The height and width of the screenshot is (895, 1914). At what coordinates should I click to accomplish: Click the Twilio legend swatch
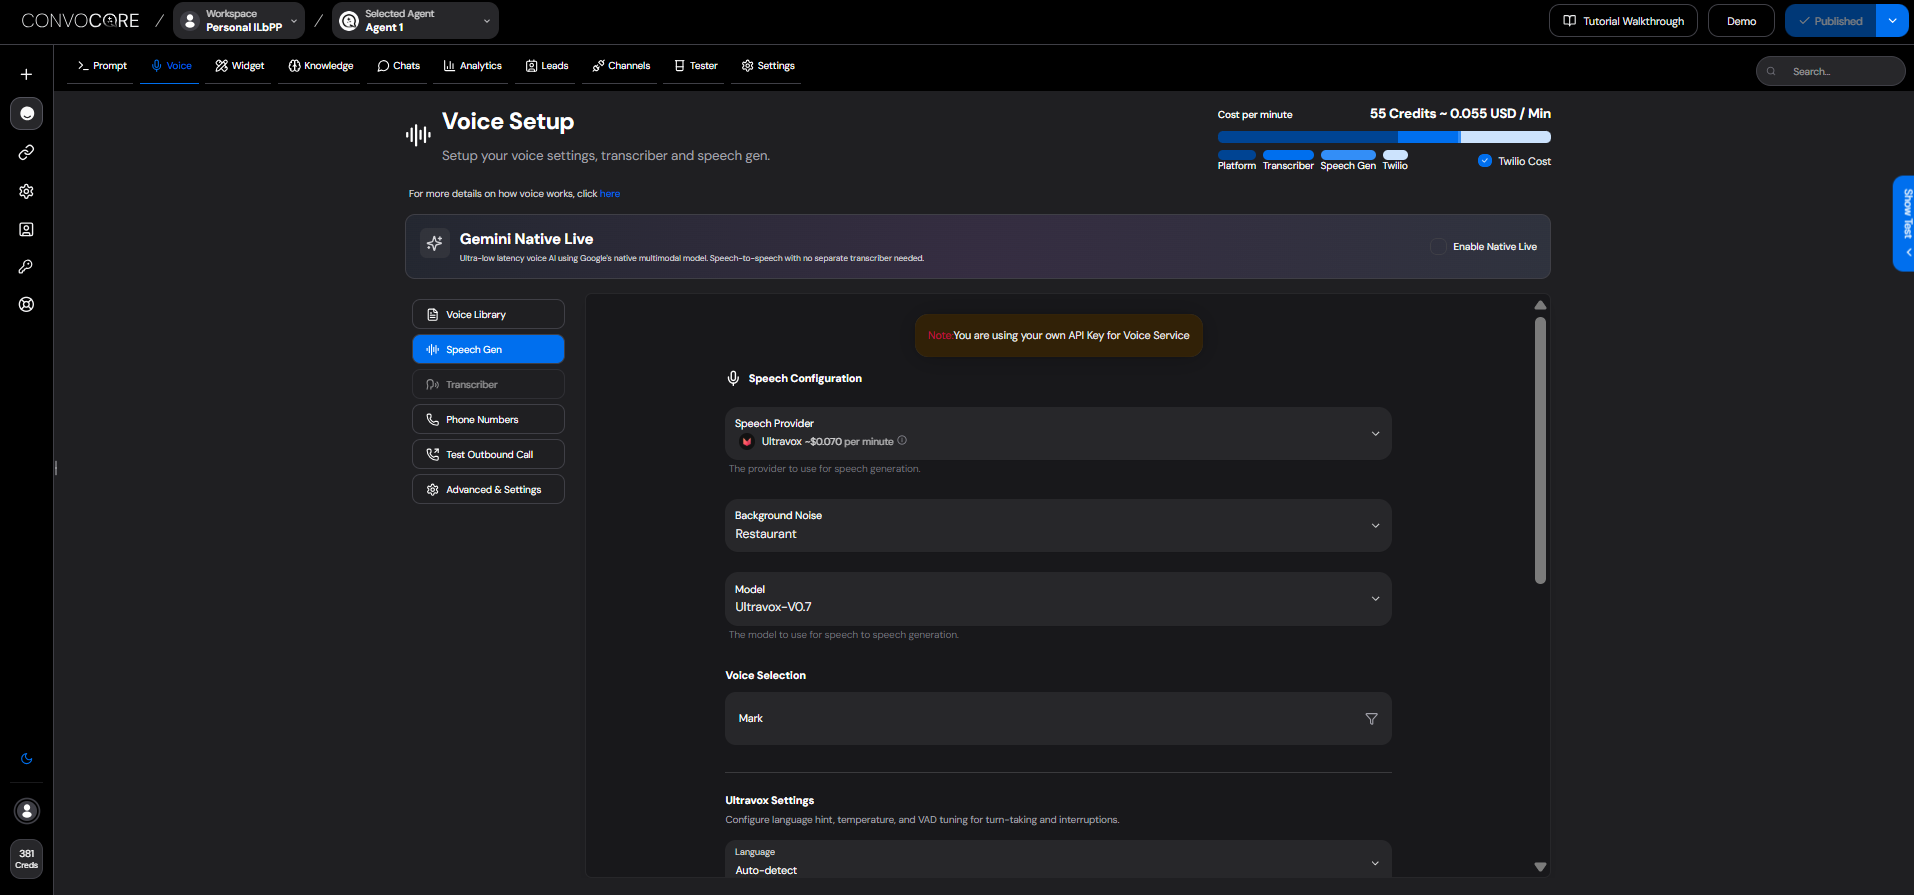[x=1395, y=155]
